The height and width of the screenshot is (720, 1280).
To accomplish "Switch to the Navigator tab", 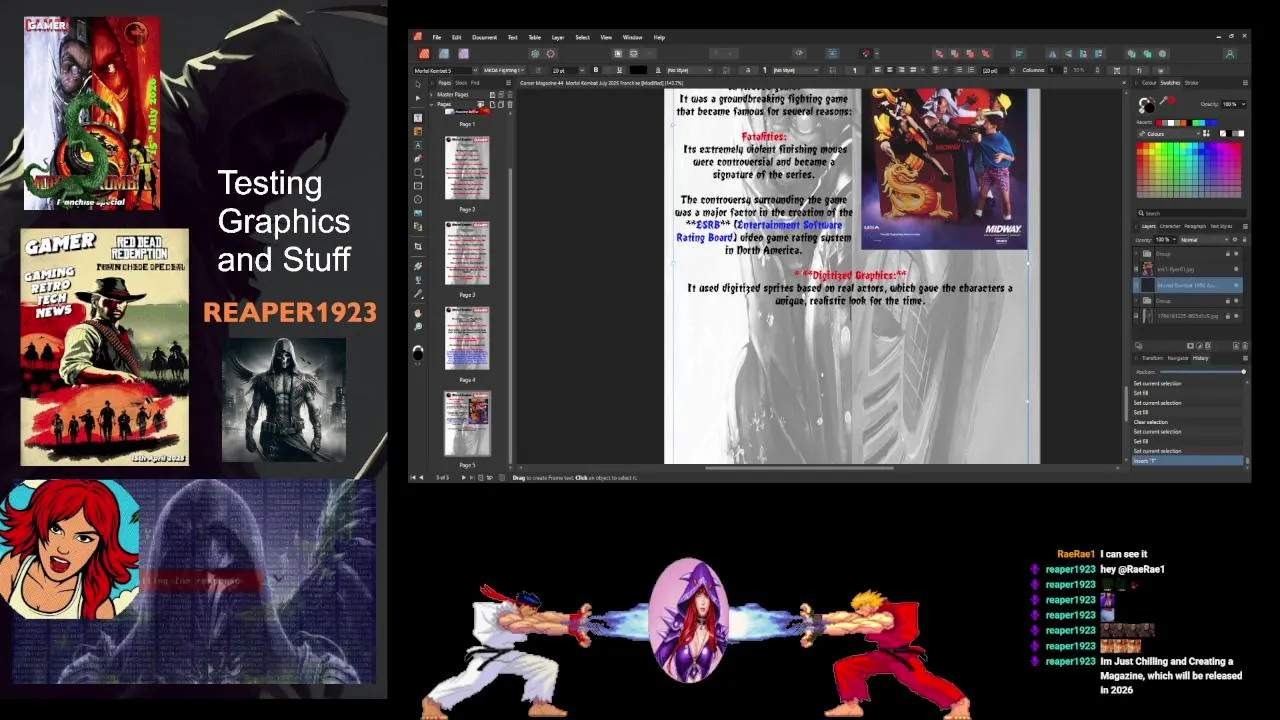I will point(1178,358).
